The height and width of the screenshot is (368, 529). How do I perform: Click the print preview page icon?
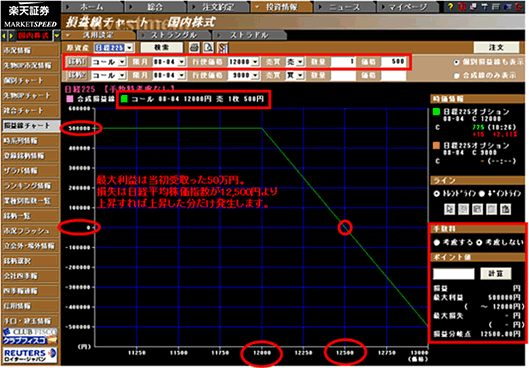pos(208,48)
